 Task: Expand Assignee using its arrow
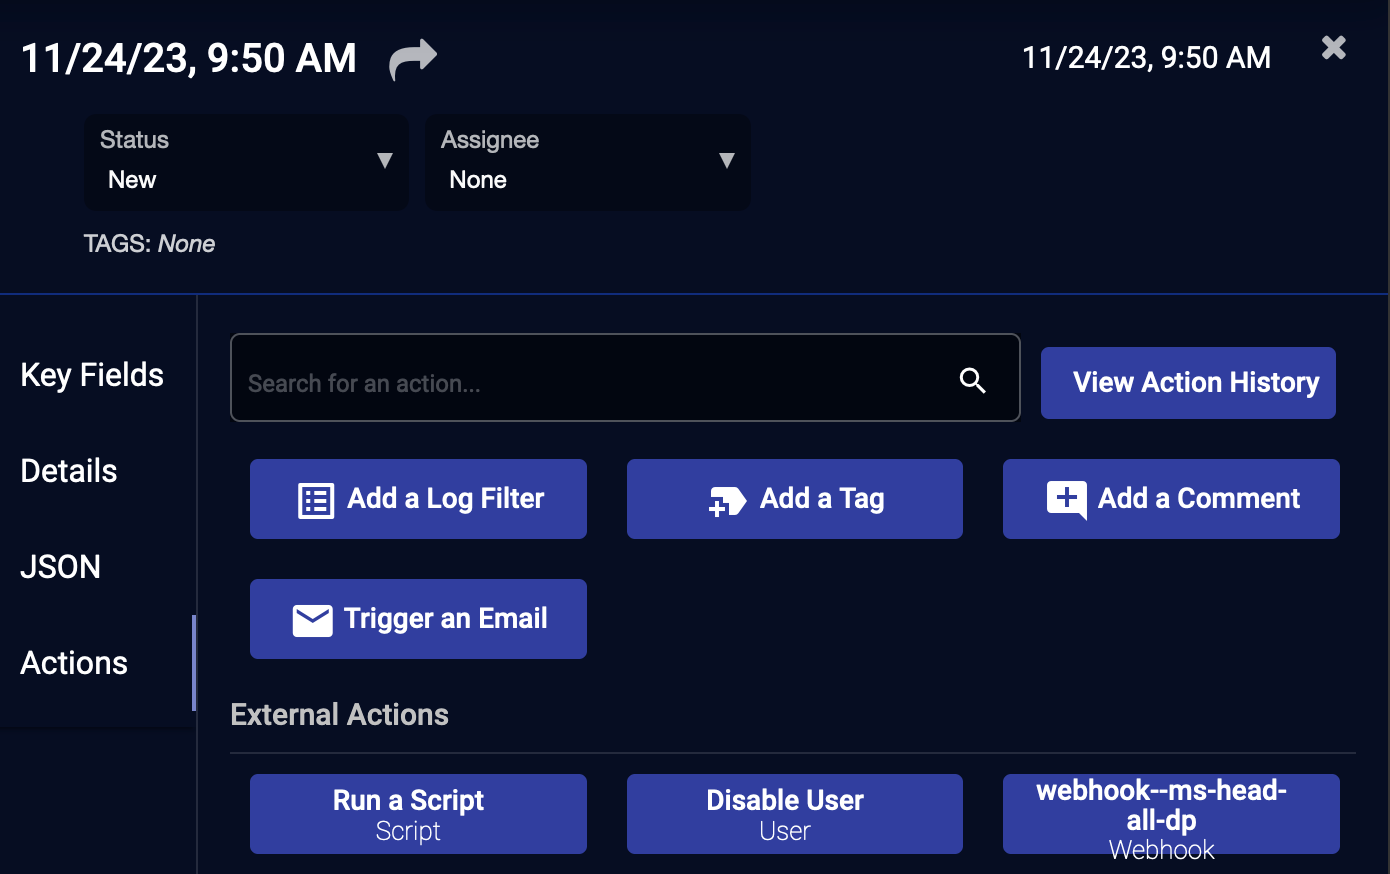pos(727,161)
